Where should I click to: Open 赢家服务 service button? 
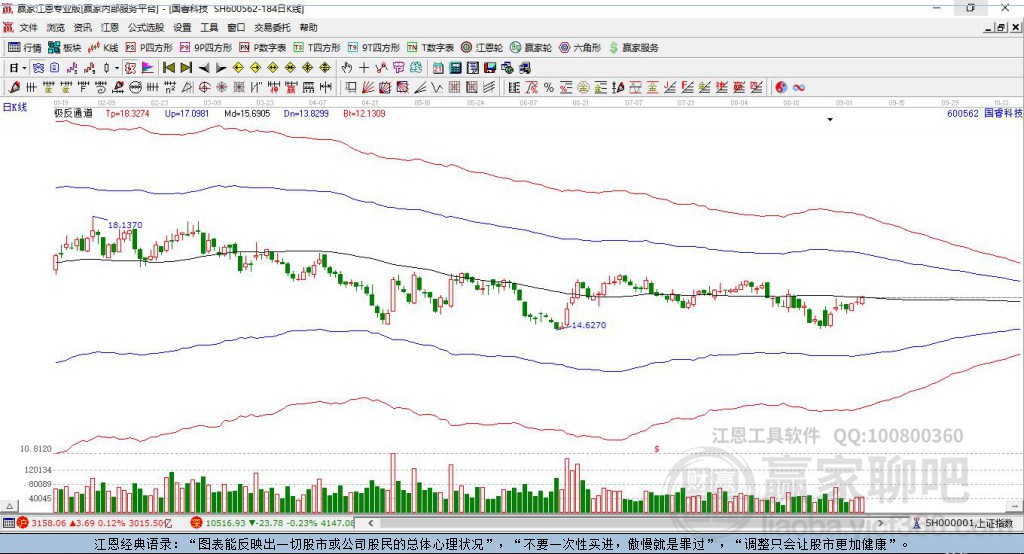[633, 48]
